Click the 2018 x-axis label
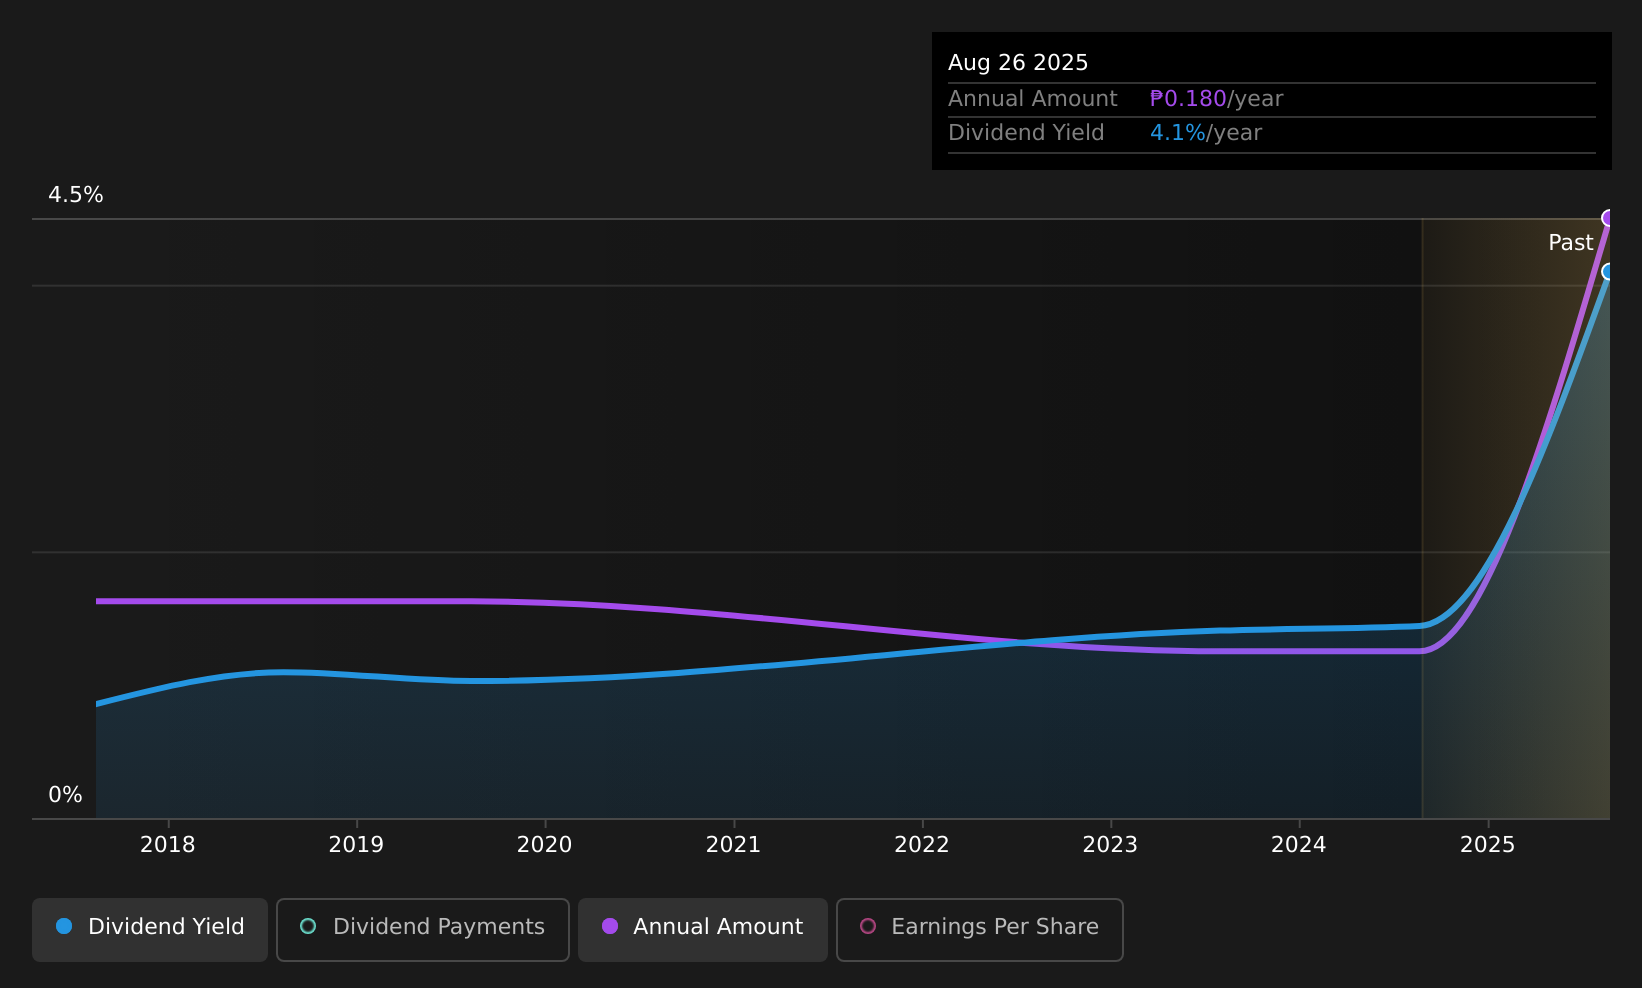Image resolution: width=1642 pixels, height=988 pixels. 168,845
